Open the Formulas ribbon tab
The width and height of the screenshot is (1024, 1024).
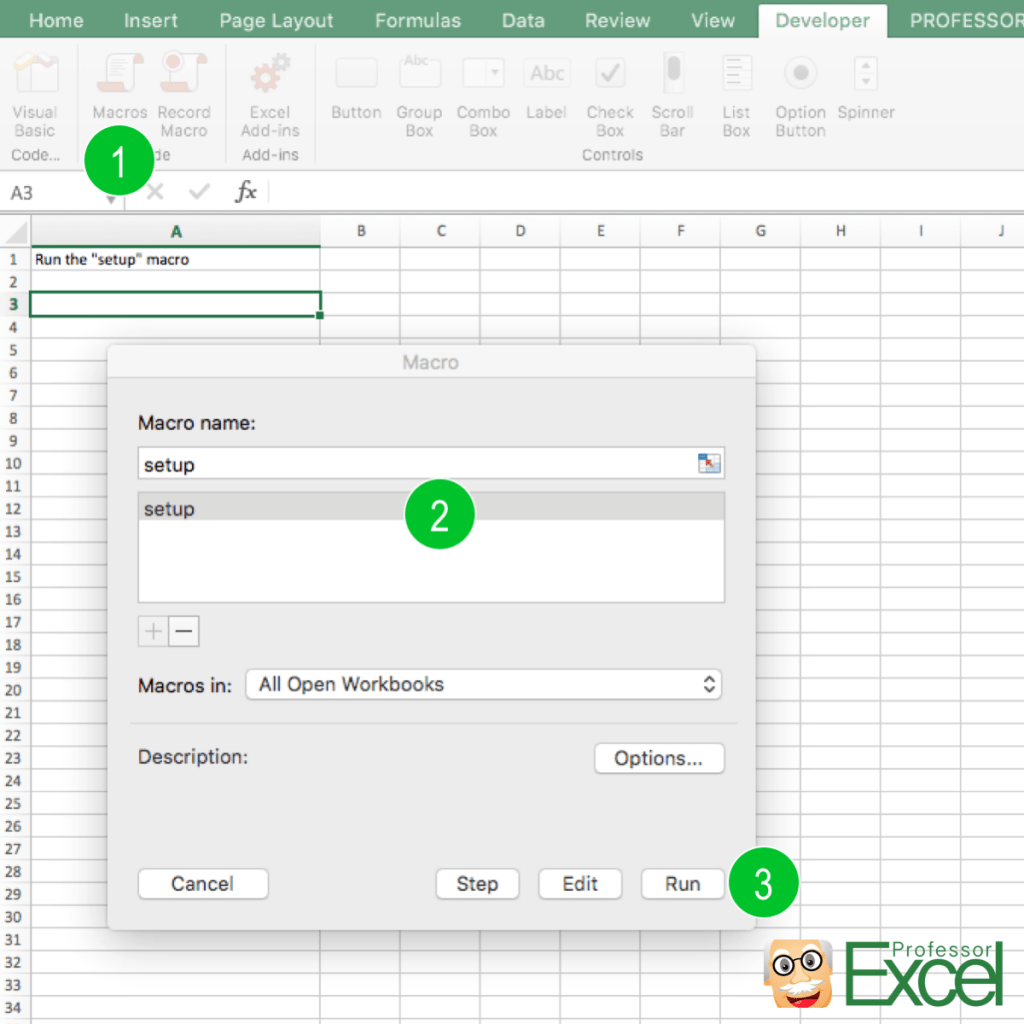(417, 20)
